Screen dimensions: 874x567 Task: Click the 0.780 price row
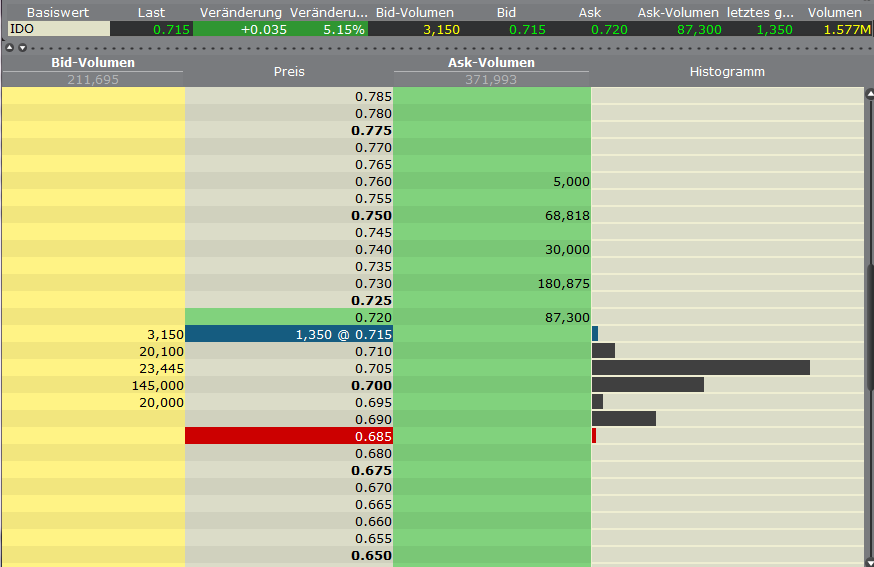point(289,113)
